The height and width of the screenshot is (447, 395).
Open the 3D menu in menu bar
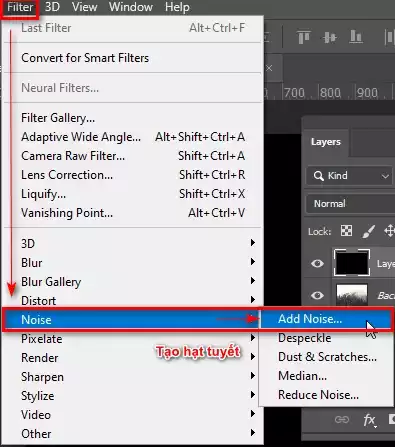(x=52, y=7)
